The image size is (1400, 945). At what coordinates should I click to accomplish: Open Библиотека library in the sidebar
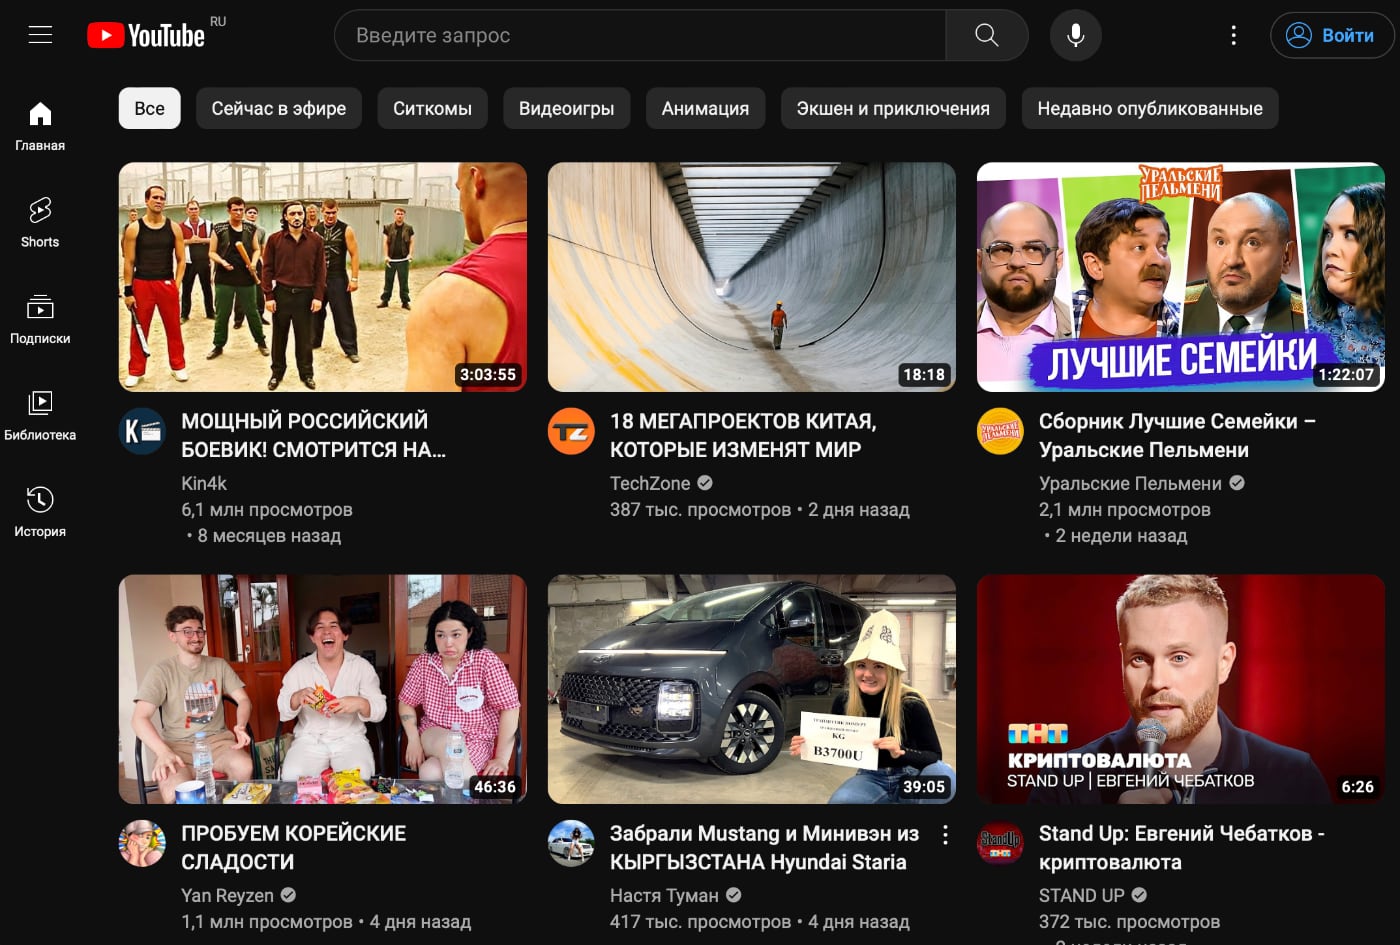tap(40, 416)
